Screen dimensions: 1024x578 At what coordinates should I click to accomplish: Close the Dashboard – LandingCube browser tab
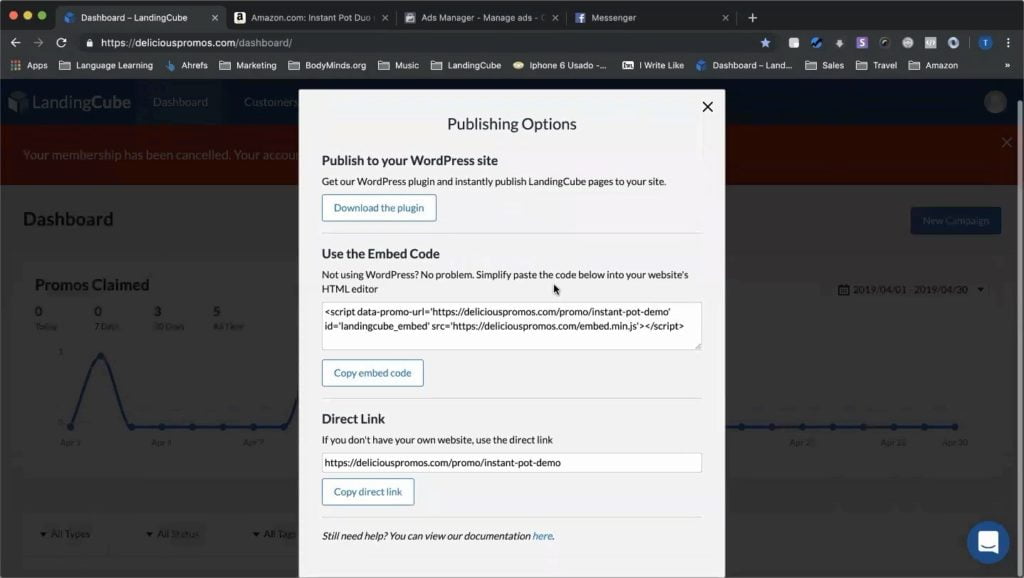215,18
